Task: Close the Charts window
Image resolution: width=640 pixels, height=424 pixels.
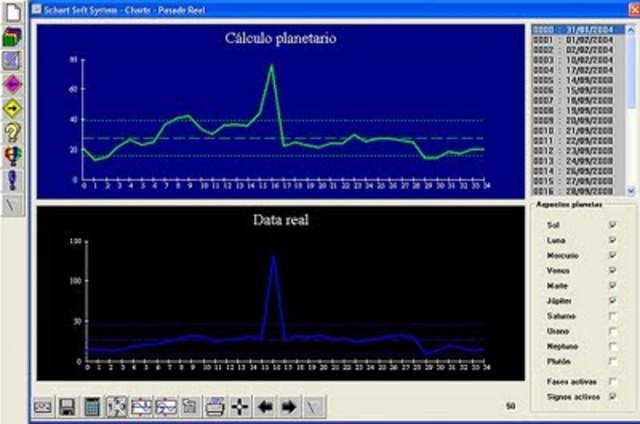Action: point(635,10)
